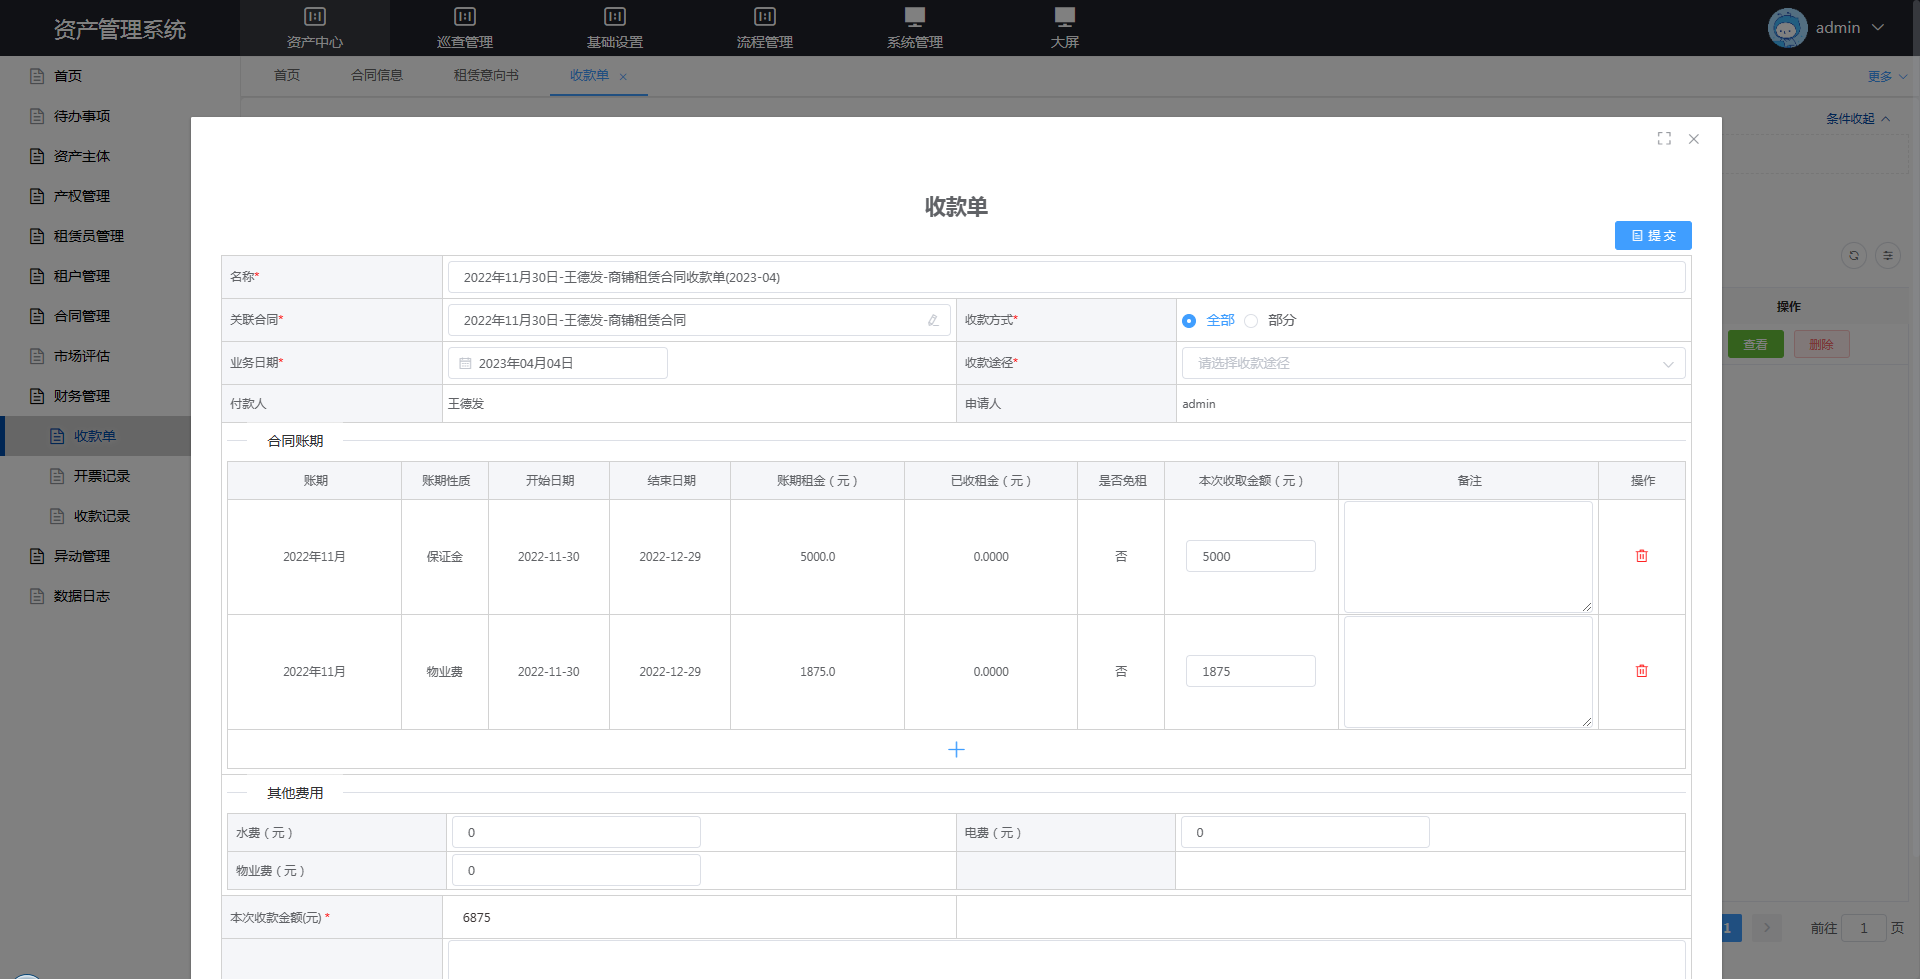Delete the 保证金 row with trash icon
This screenshot has height=979, width=1920.
(1641, 556)
